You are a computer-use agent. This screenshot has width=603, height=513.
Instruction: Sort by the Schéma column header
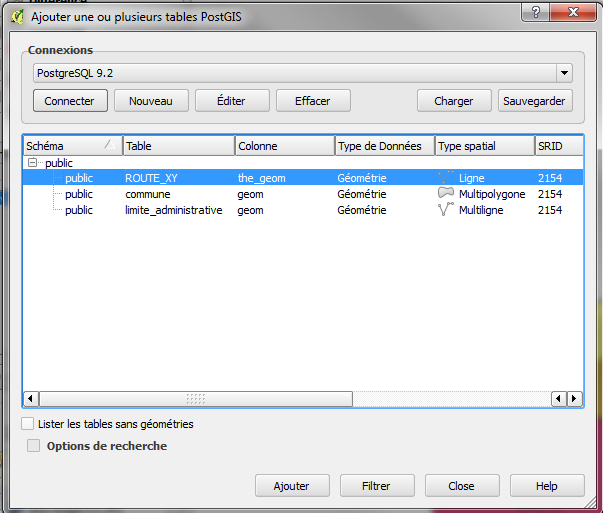[x=72, y=146]
